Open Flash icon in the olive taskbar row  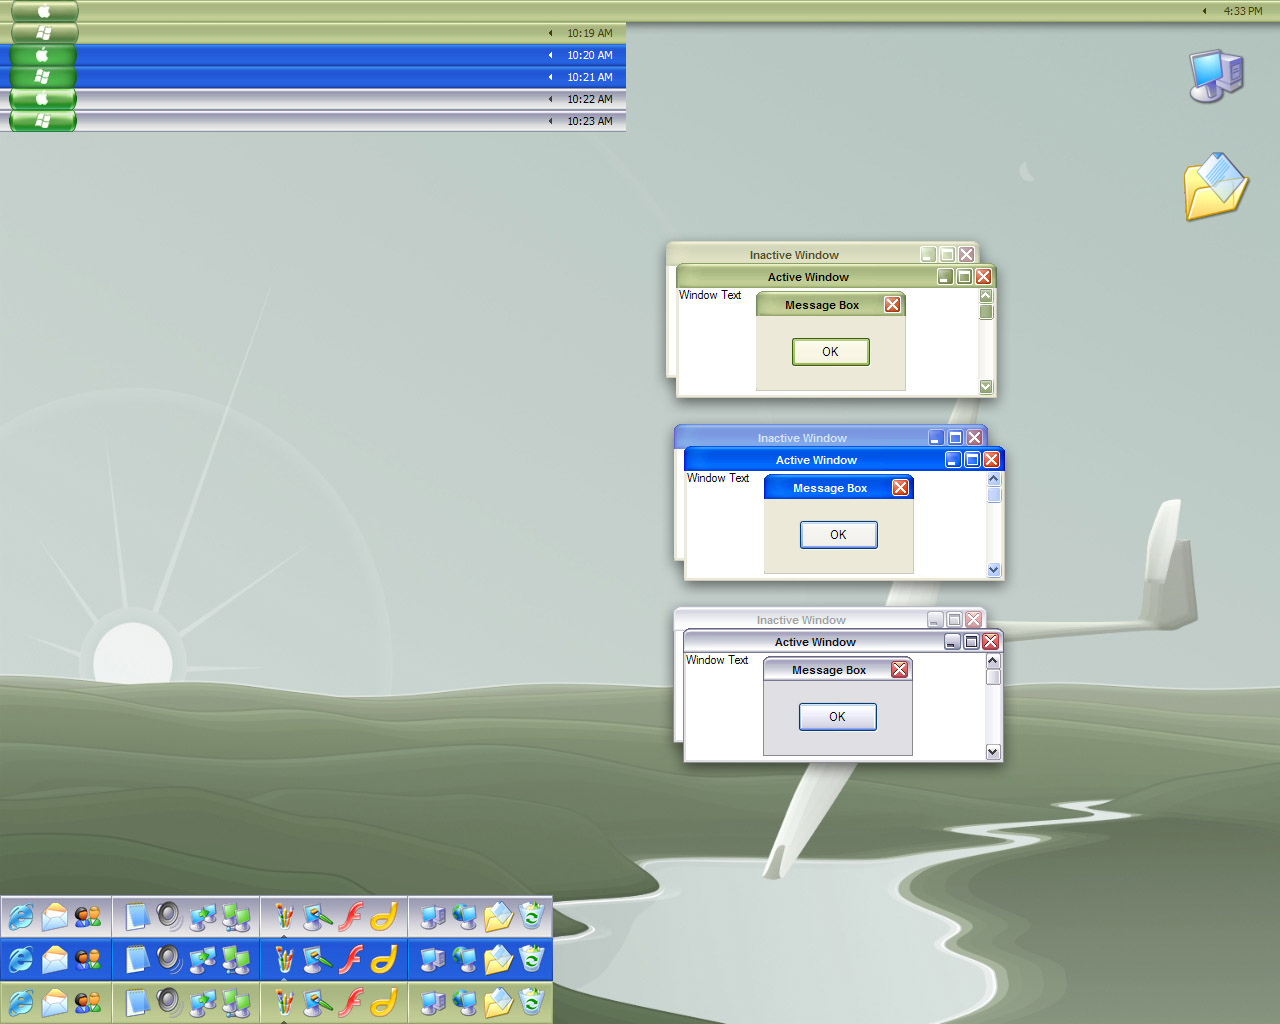351,1001
